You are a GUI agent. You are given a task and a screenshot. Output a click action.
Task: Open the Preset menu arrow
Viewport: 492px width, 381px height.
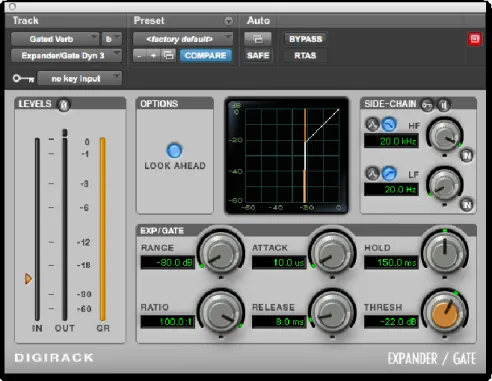228,21
